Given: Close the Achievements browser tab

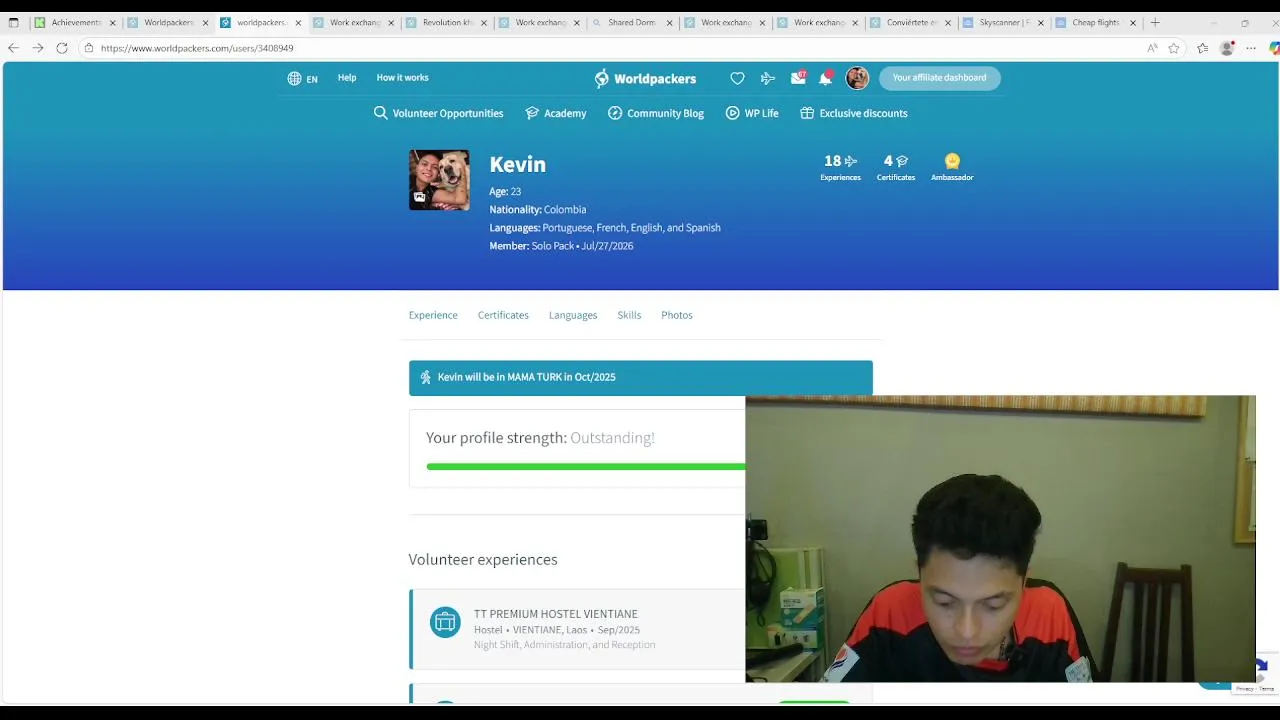Looking at the screenshot, I should coord(112,22).
